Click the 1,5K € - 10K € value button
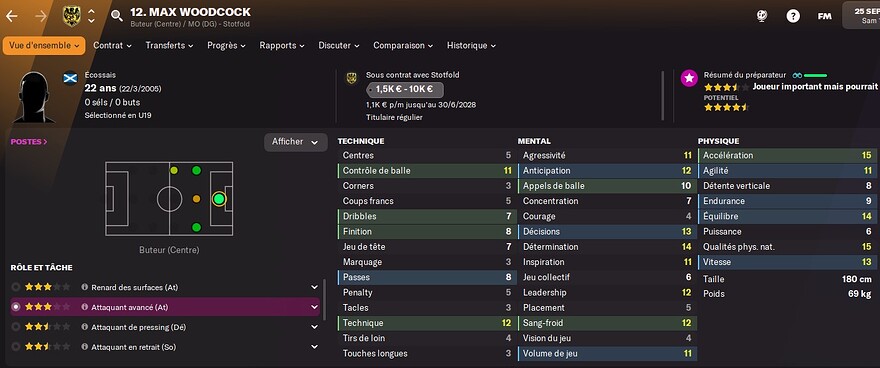The image size is (880, 368). pyautogui.click(x=405, y=89)
